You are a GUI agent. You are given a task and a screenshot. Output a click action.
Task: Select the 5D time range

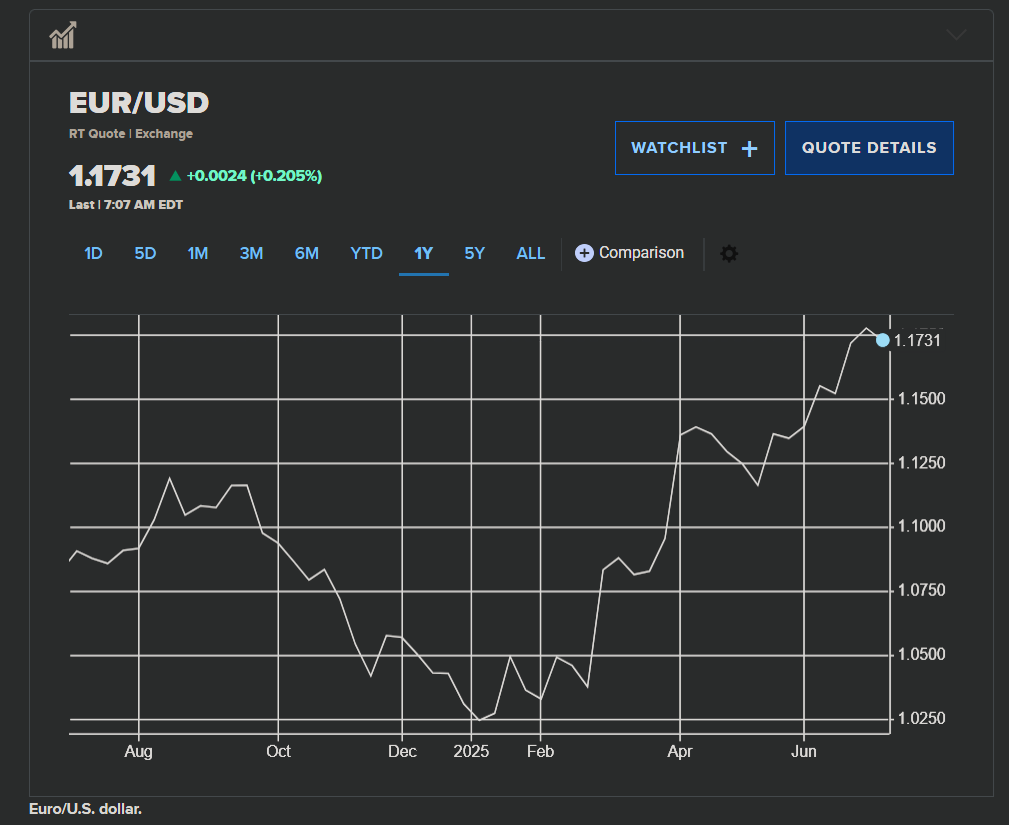145,254
